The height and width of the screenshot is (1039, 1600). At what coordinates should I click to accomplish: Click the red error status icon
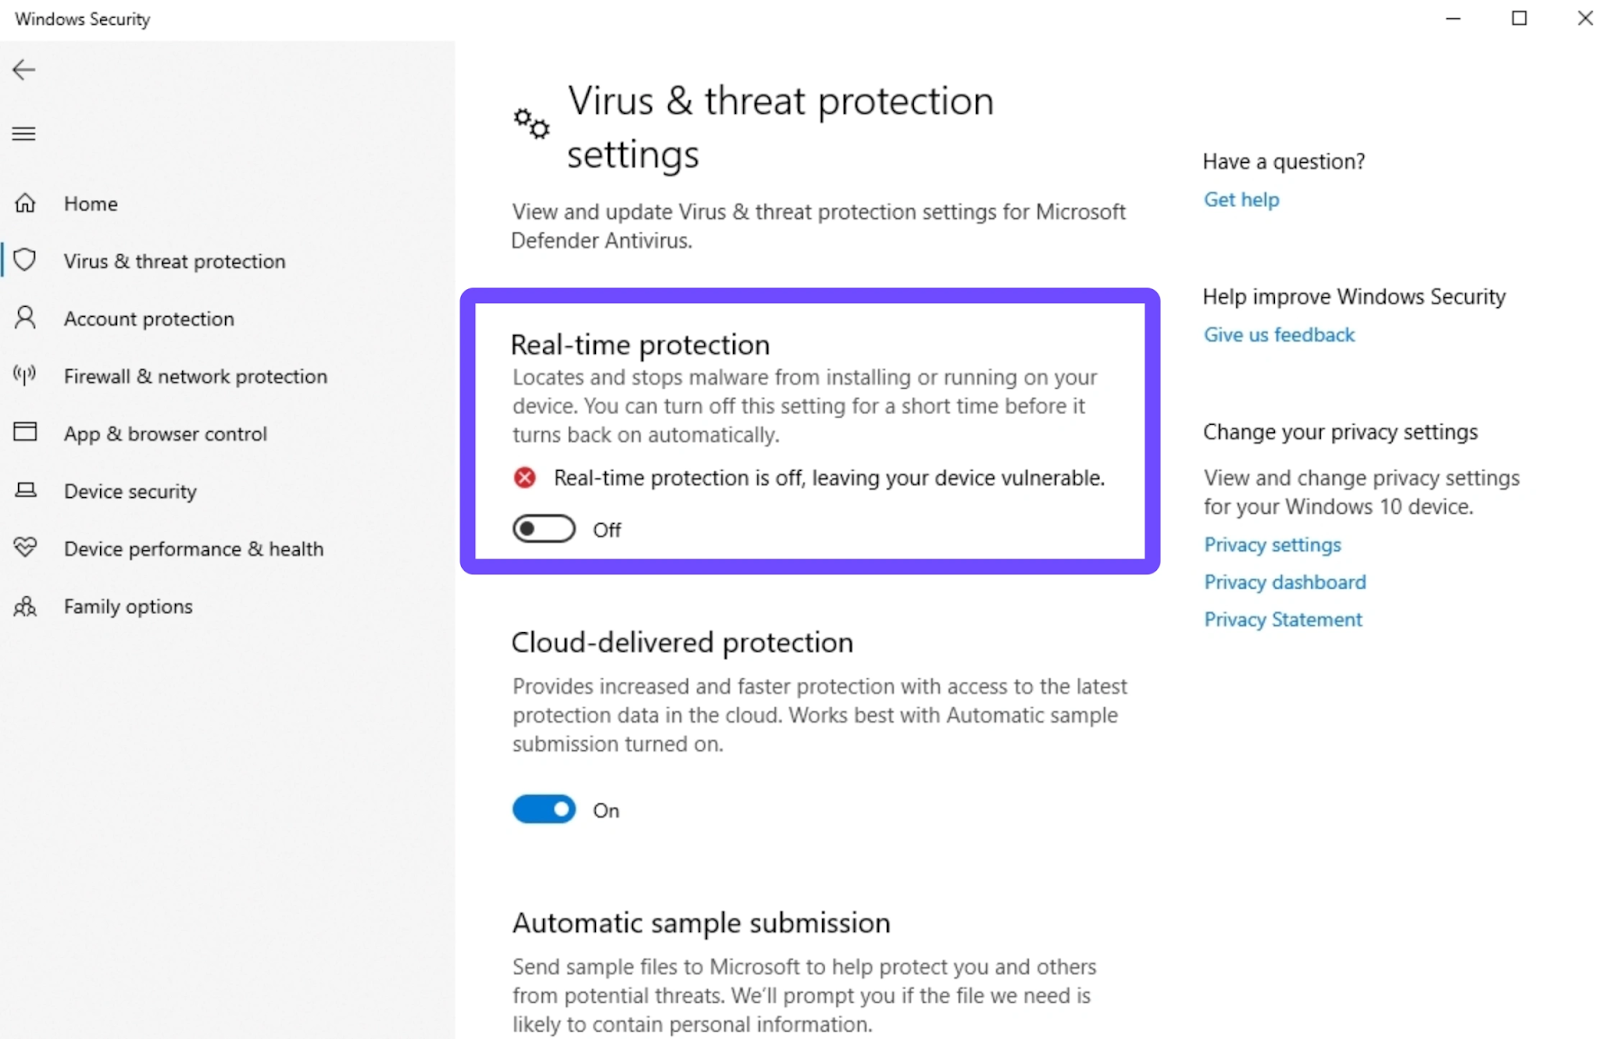click(x=524, y=478)
